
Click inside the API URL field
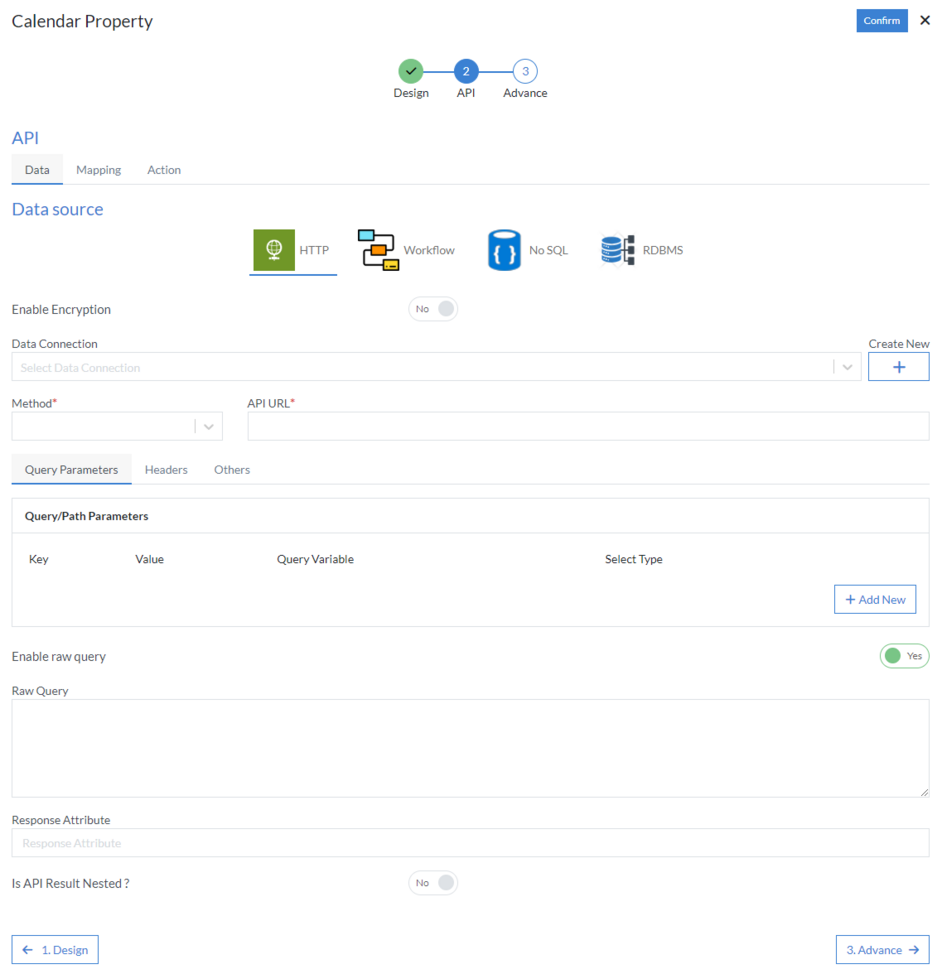(x=588, y=426)
